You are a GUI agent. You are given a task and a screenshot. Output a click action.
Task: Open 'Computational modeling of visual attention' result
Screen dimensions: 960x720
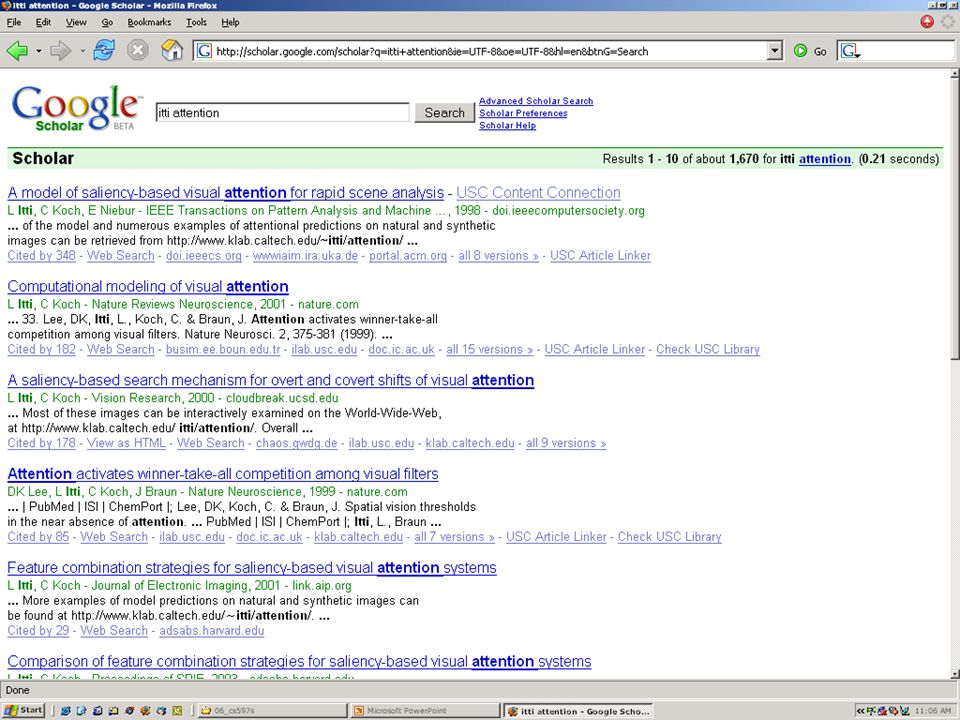(148, 287)
